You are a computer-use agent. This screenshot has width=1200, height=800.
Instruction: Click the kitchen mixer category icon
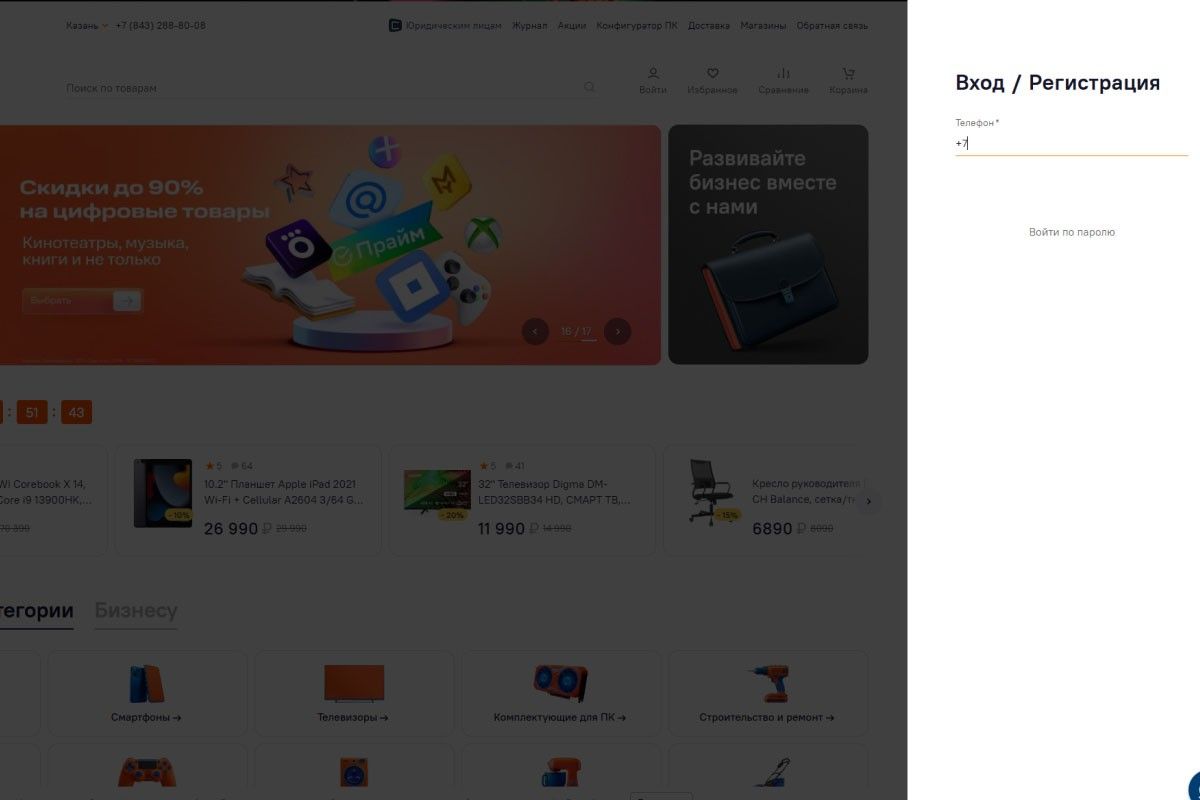pyautogui.click(x=561, y=772)
